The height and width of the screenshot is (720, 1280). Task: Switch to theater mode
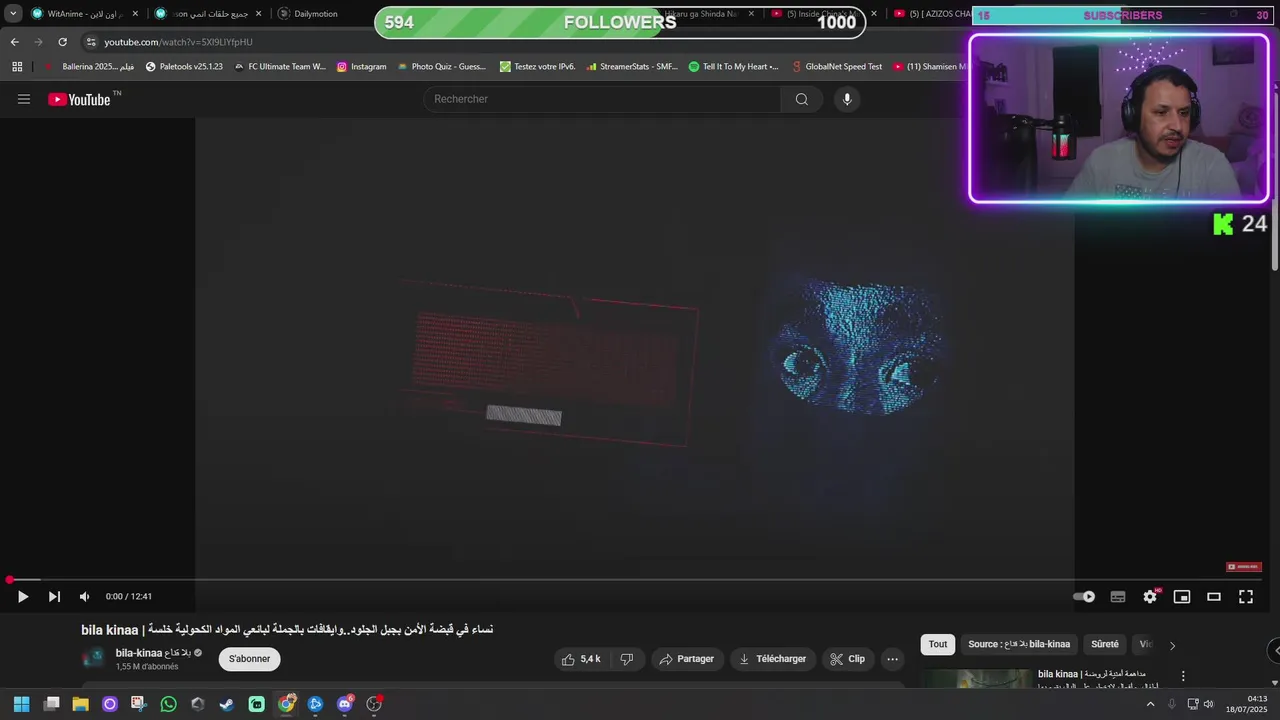(x=1214, y=597)
